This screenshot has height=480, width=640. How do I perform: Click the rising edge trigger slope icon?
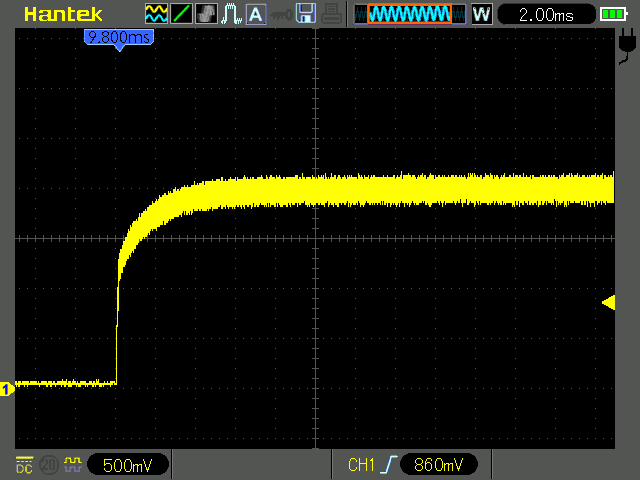pos(388,465)
